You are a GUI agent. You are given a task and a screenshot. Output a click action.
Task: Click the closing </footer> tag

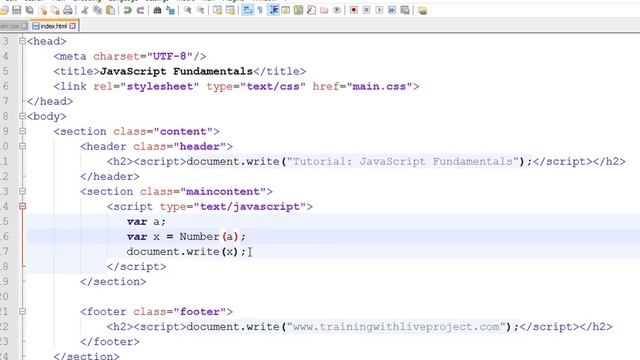pos(110,342)
